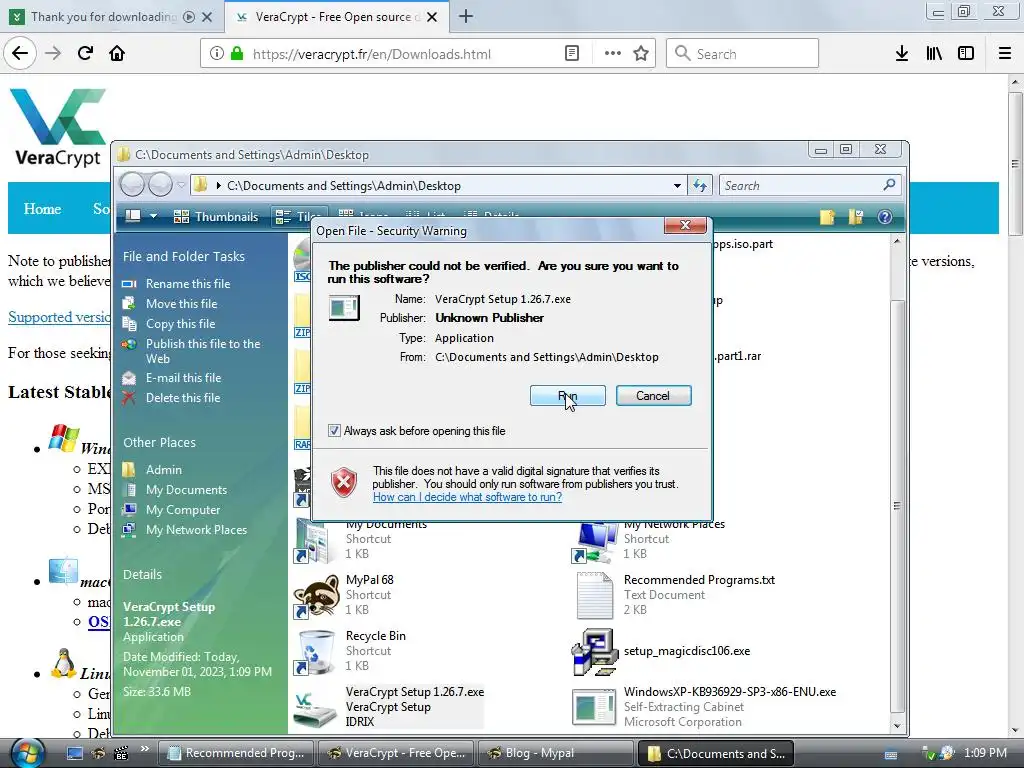Viewport: 1024px width, 768px height.
Task: Click the system tray clock 1:09 PM
Action: coord(985,753)
